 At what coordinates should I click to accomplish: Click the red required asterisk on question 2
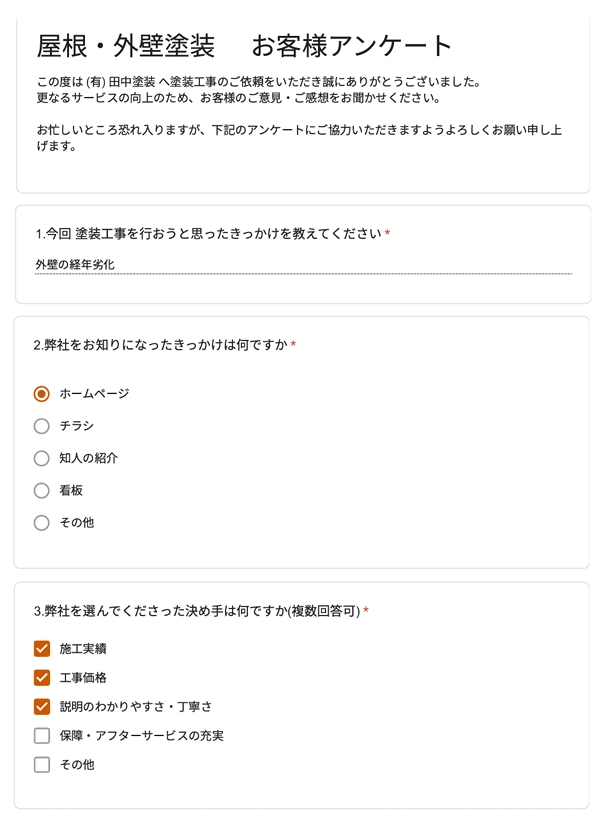(x=294, y=346)
